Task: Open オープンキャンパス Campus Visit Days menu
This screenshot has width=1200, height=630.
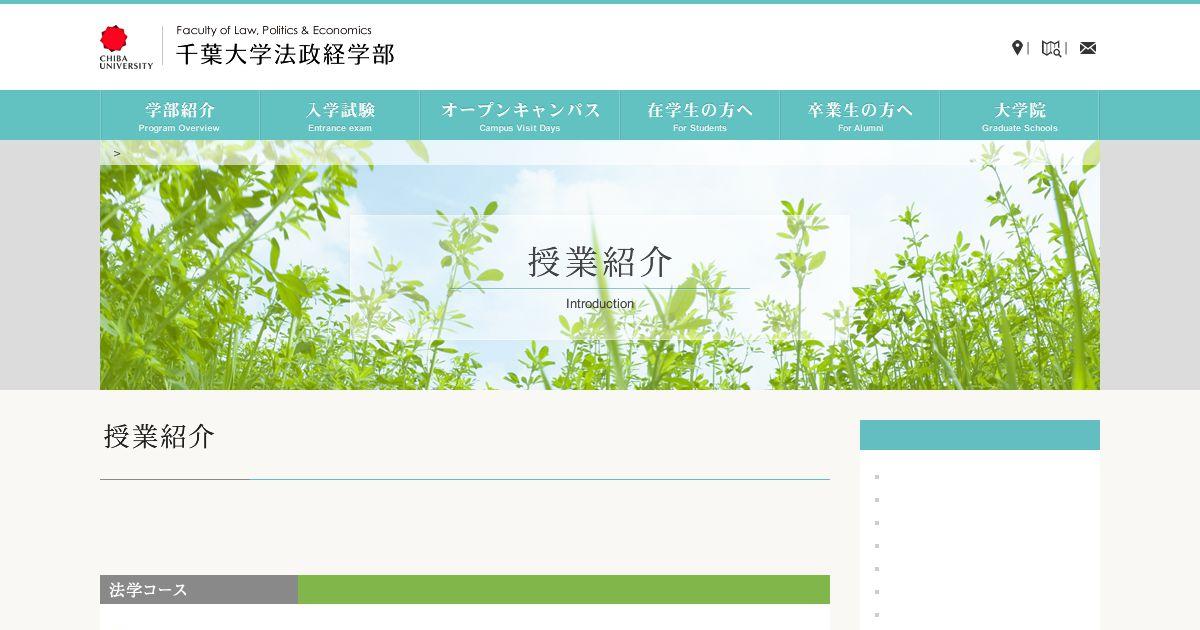Action: 520,115
